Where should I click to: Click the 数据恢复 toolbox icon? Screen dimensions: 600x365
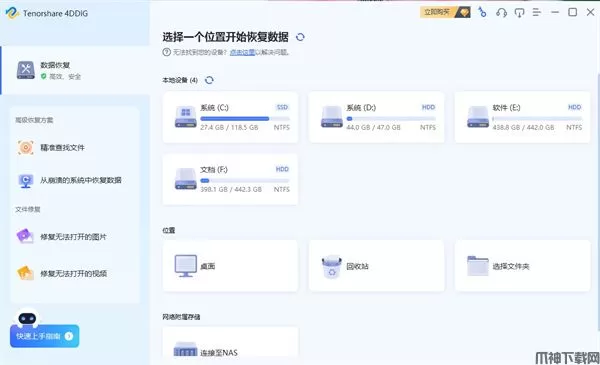pos(26,70)
